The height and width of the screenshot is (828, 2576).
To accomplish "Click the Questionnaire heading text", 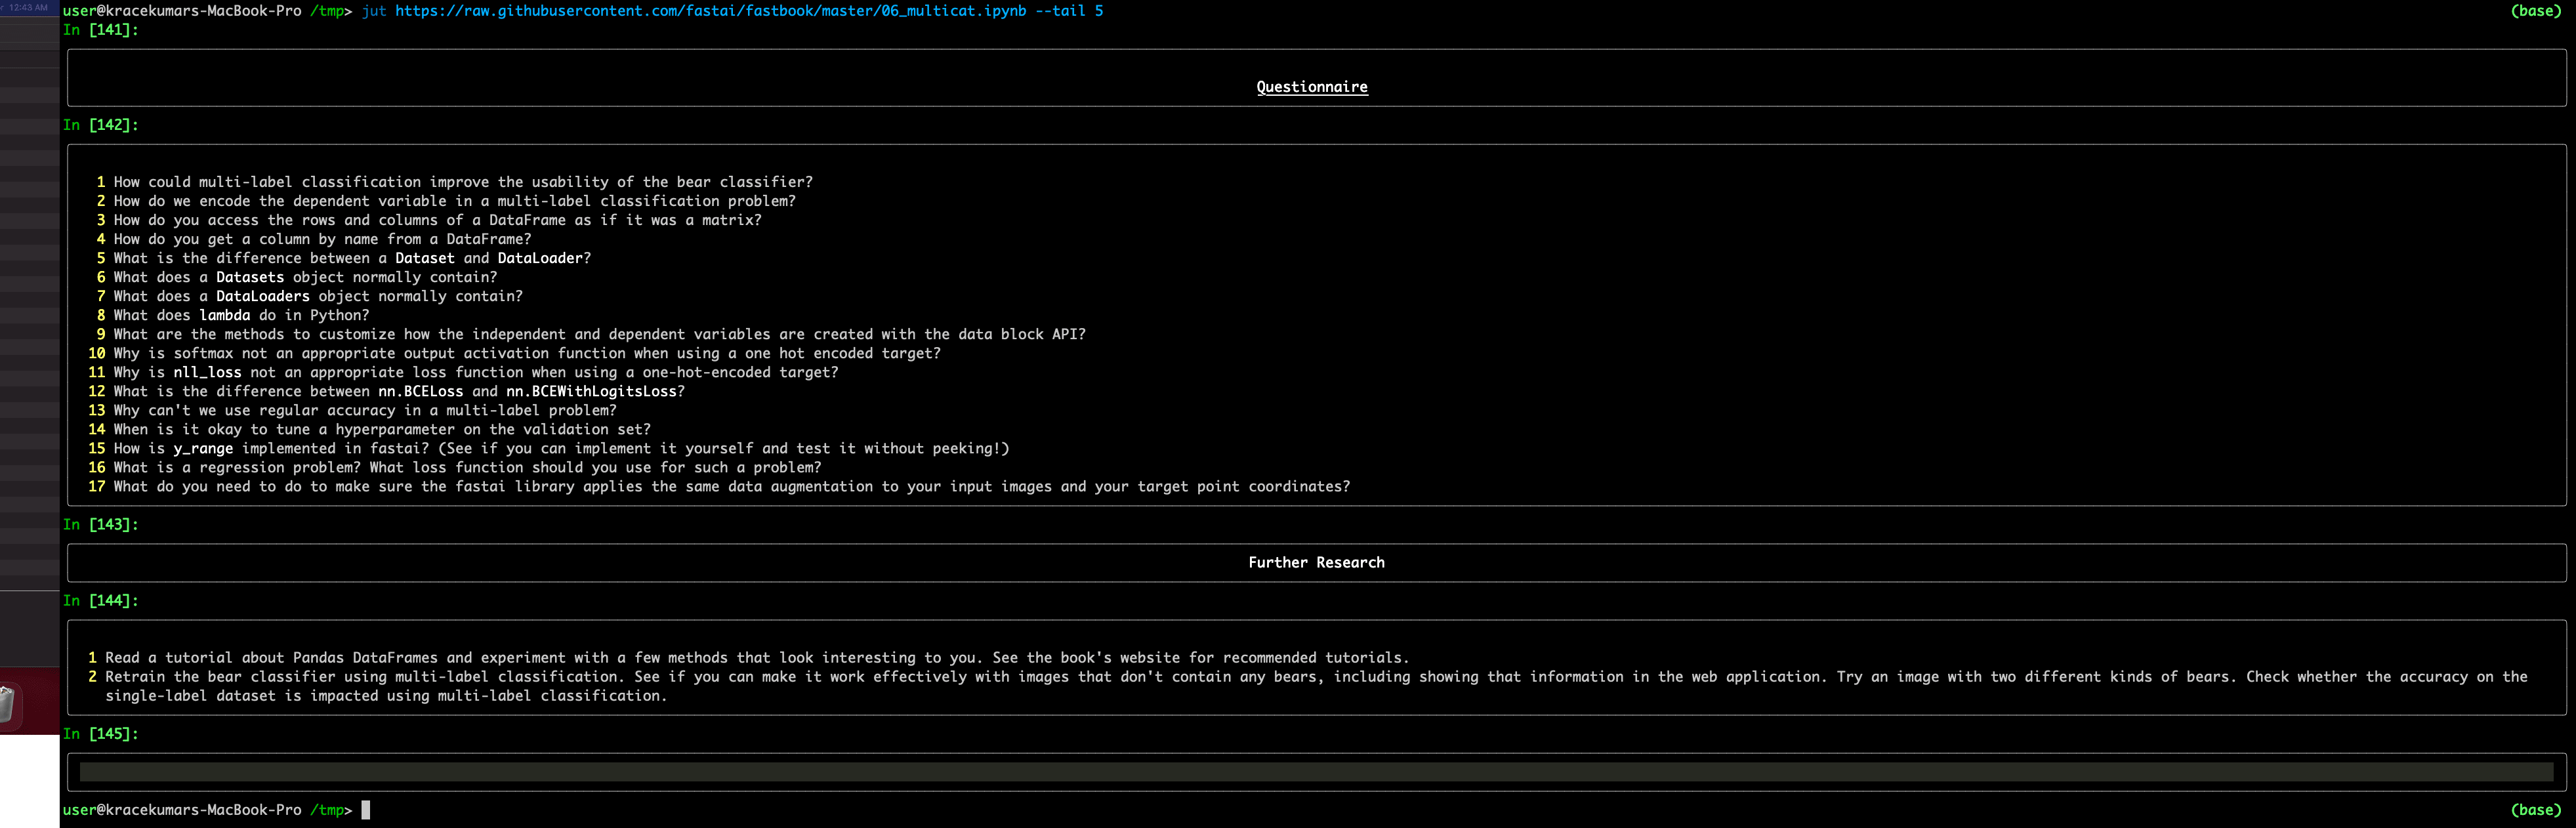I will point(1311,87).
